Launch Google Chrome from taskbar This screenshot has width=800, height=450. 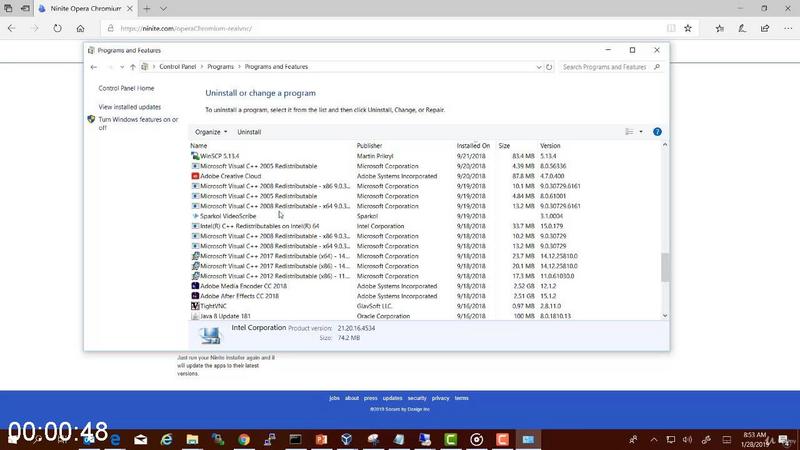(x=244, y=439)
